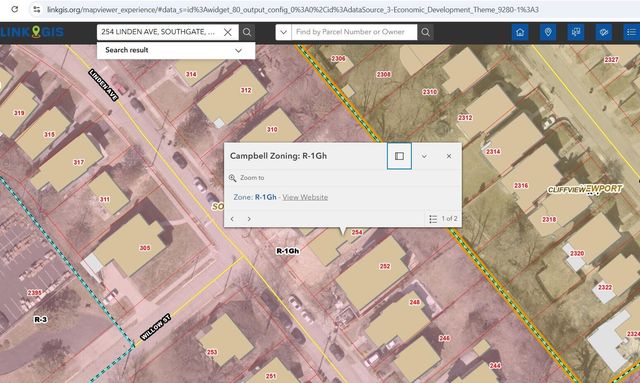Click the WILLOW ST street label

coord(156,327)
